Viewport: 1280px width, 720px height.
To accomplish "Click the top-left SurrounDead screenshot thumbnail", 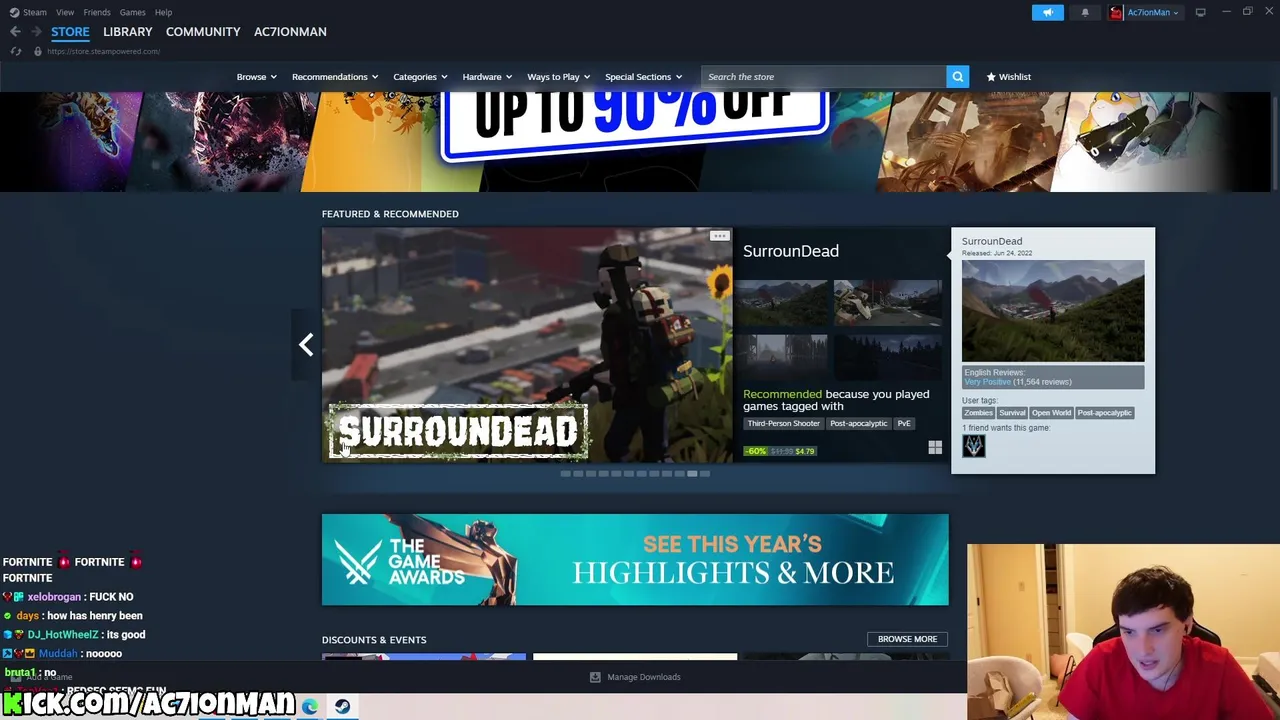I will coord(784,301).
